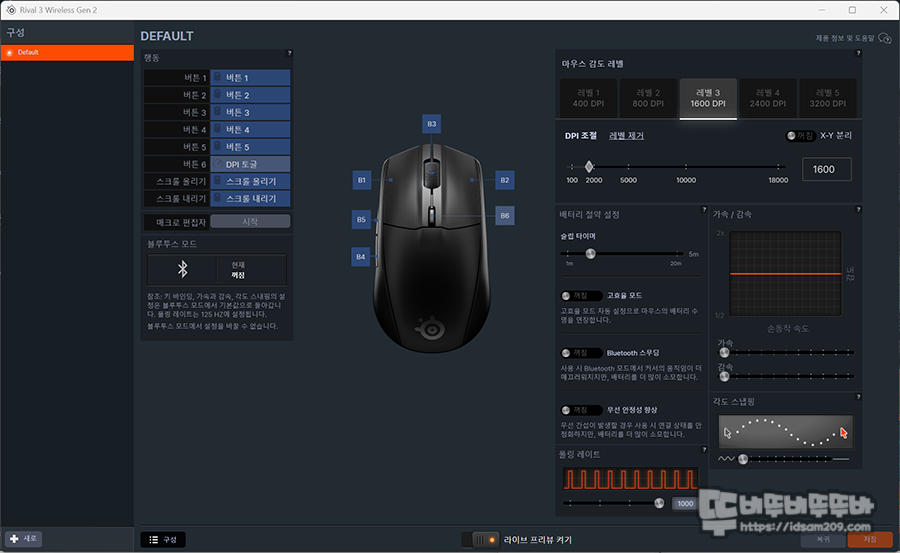Viewport: 900px width, 553px height.
Task: Open help for the 행동 actions panel
Action: click(289, 53)
